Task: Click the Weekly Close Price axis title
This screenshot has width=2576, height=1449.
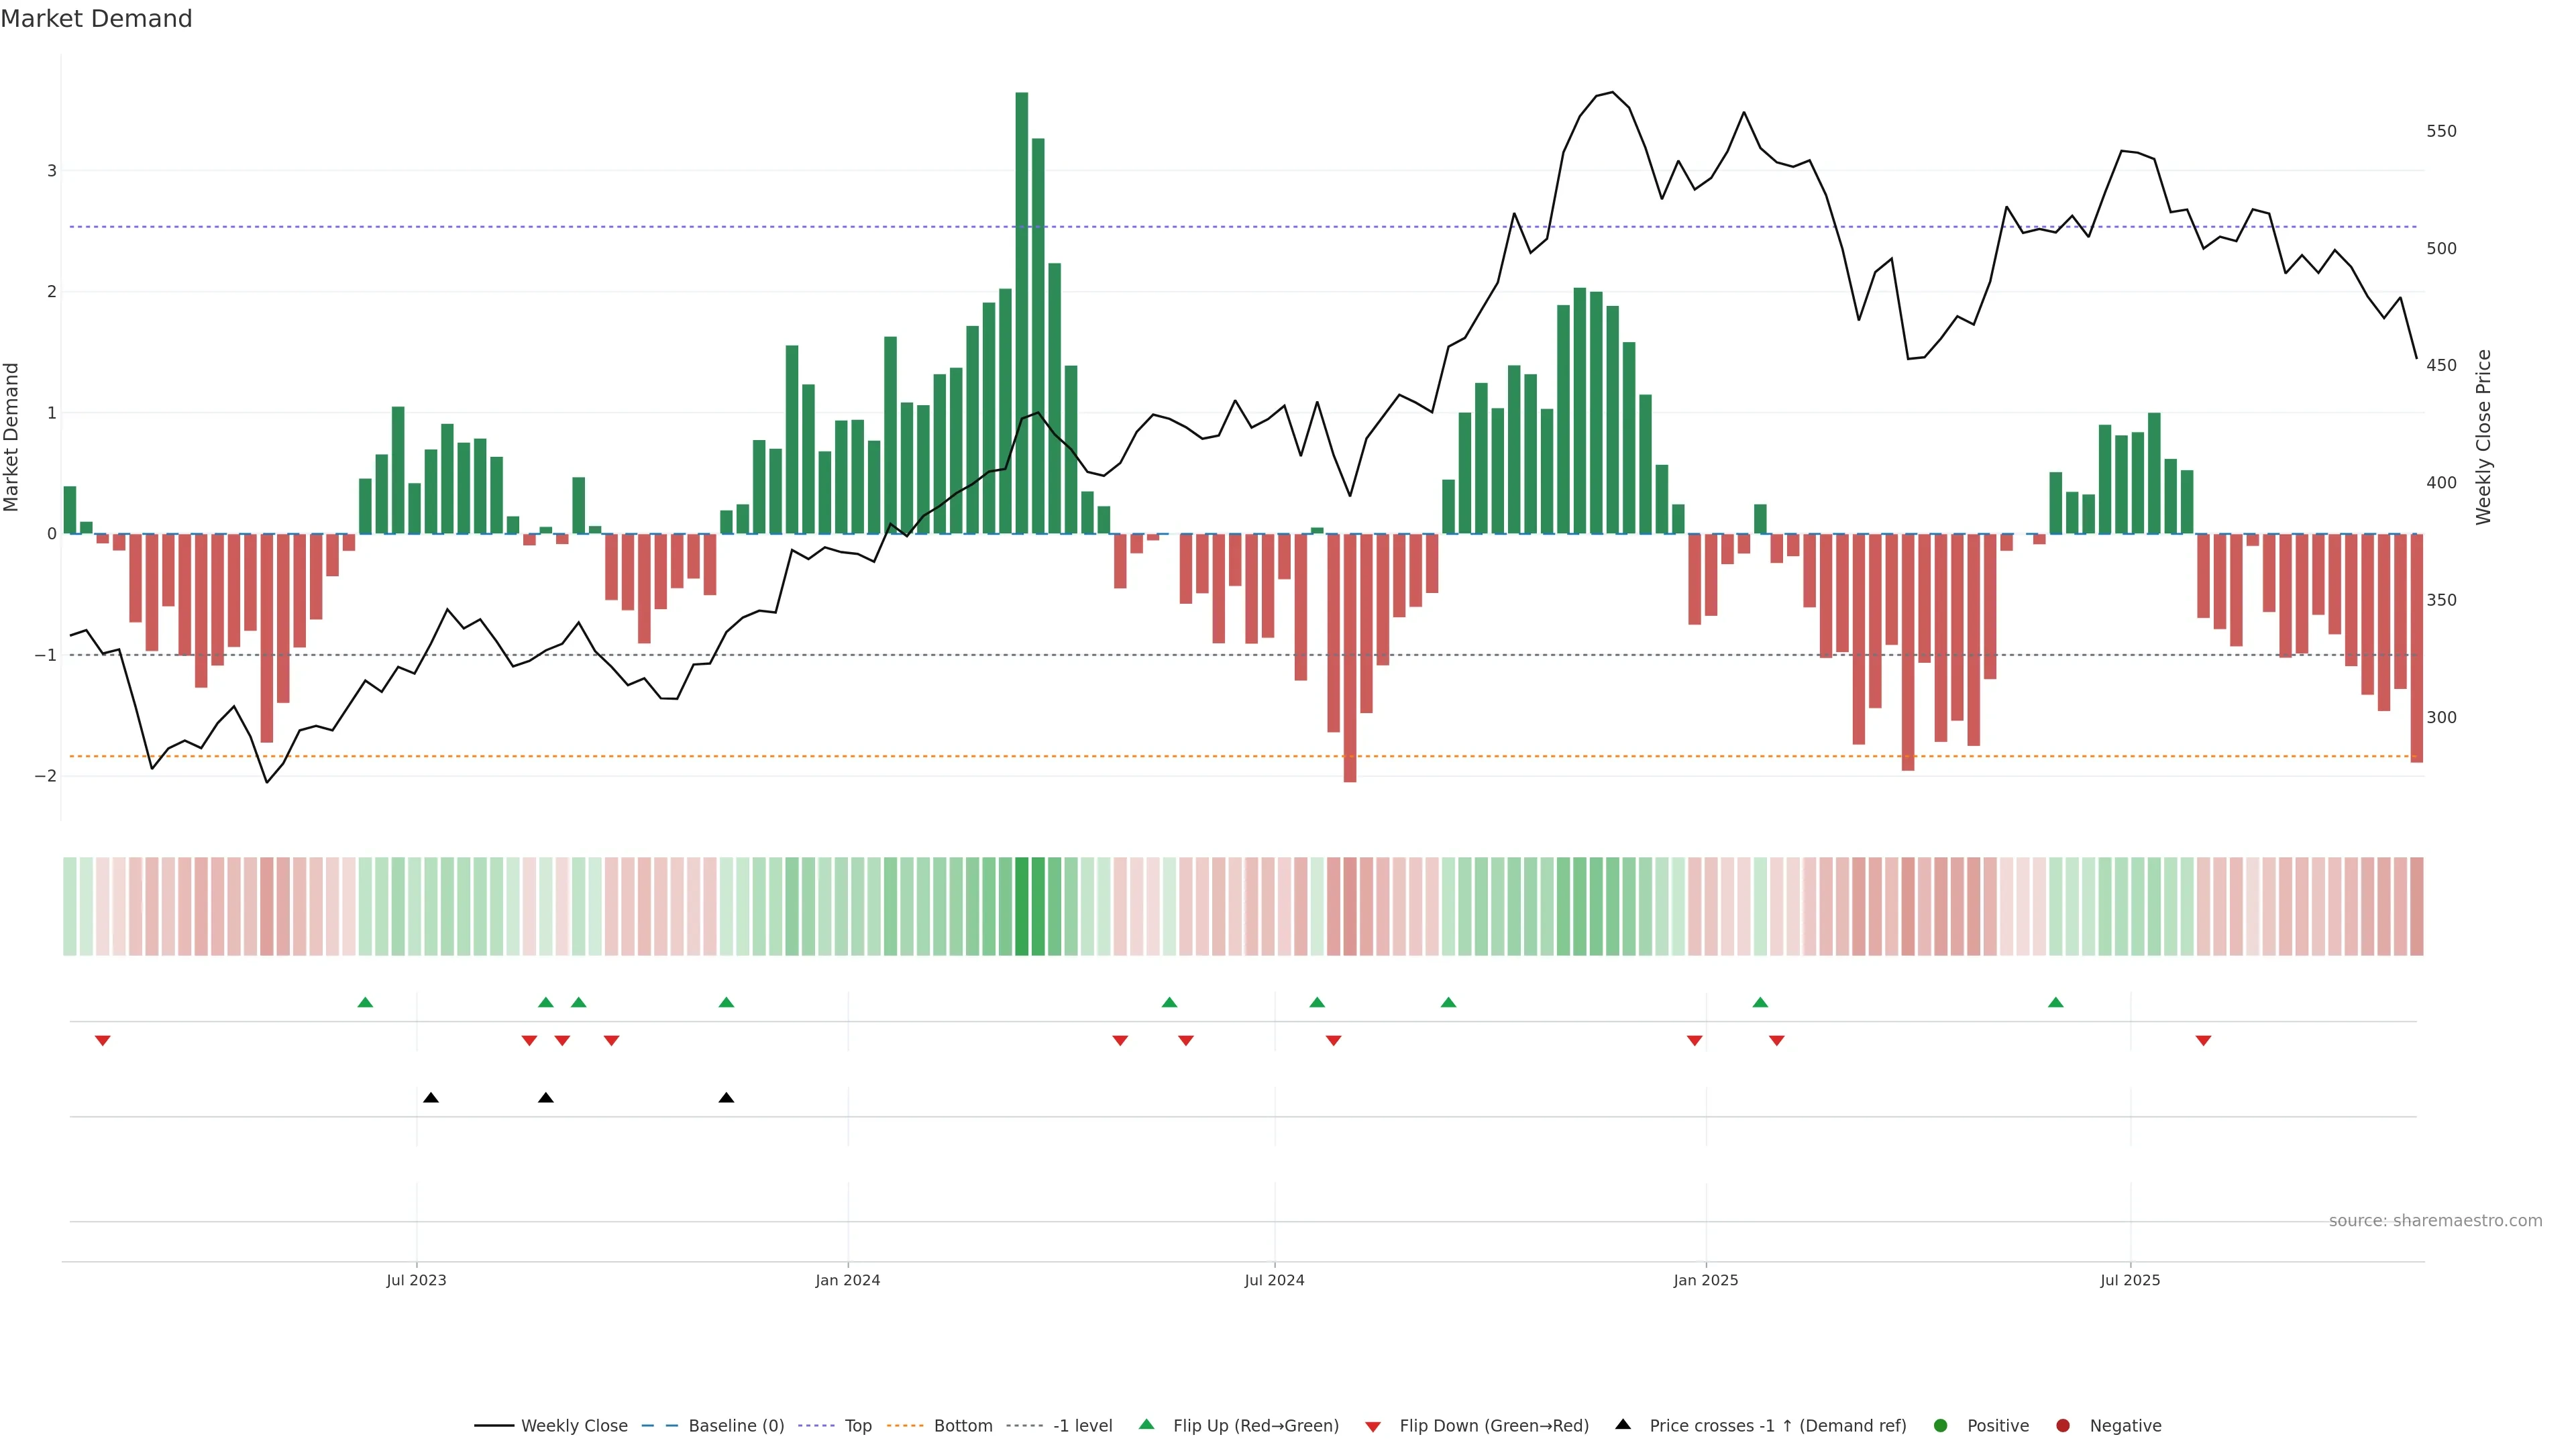Action: pyautogui.click(x=2483, y=437)
